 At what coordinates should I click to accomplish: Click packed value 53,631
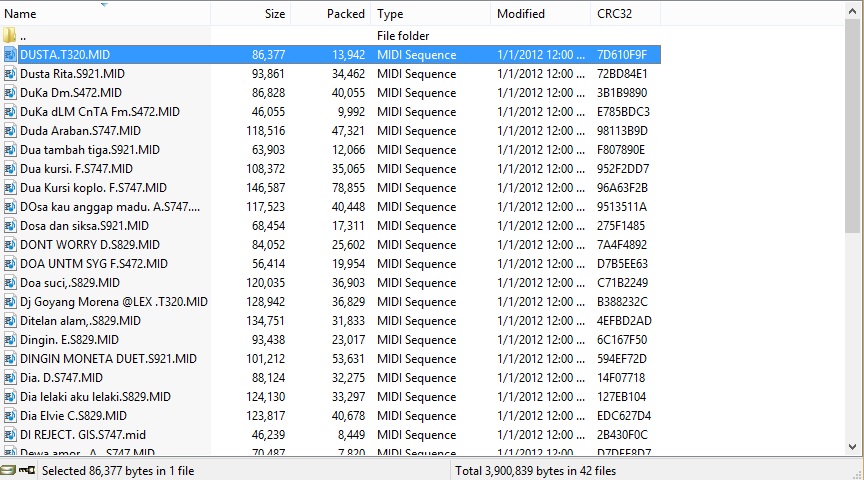tap(348, 359)
